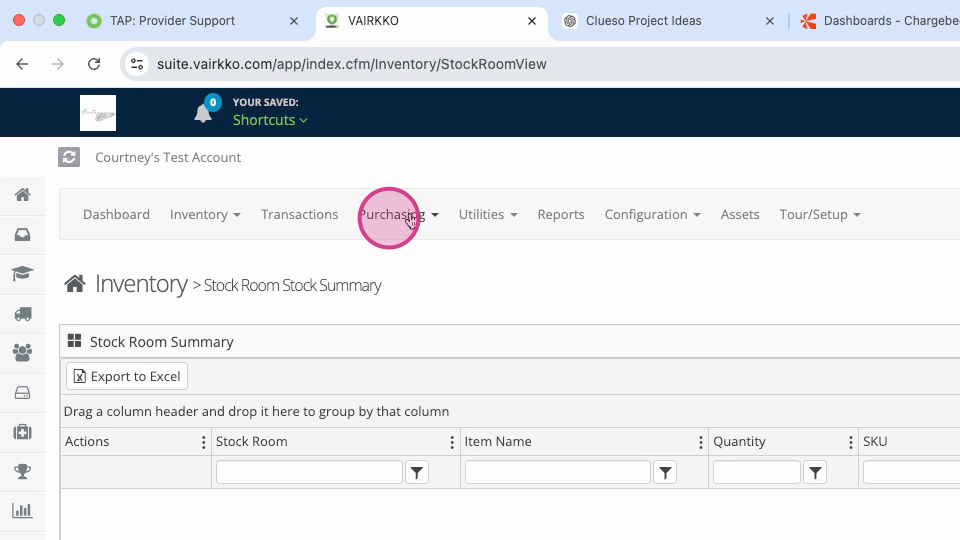Open the hard drive sidebar icon

pos(23,392)
